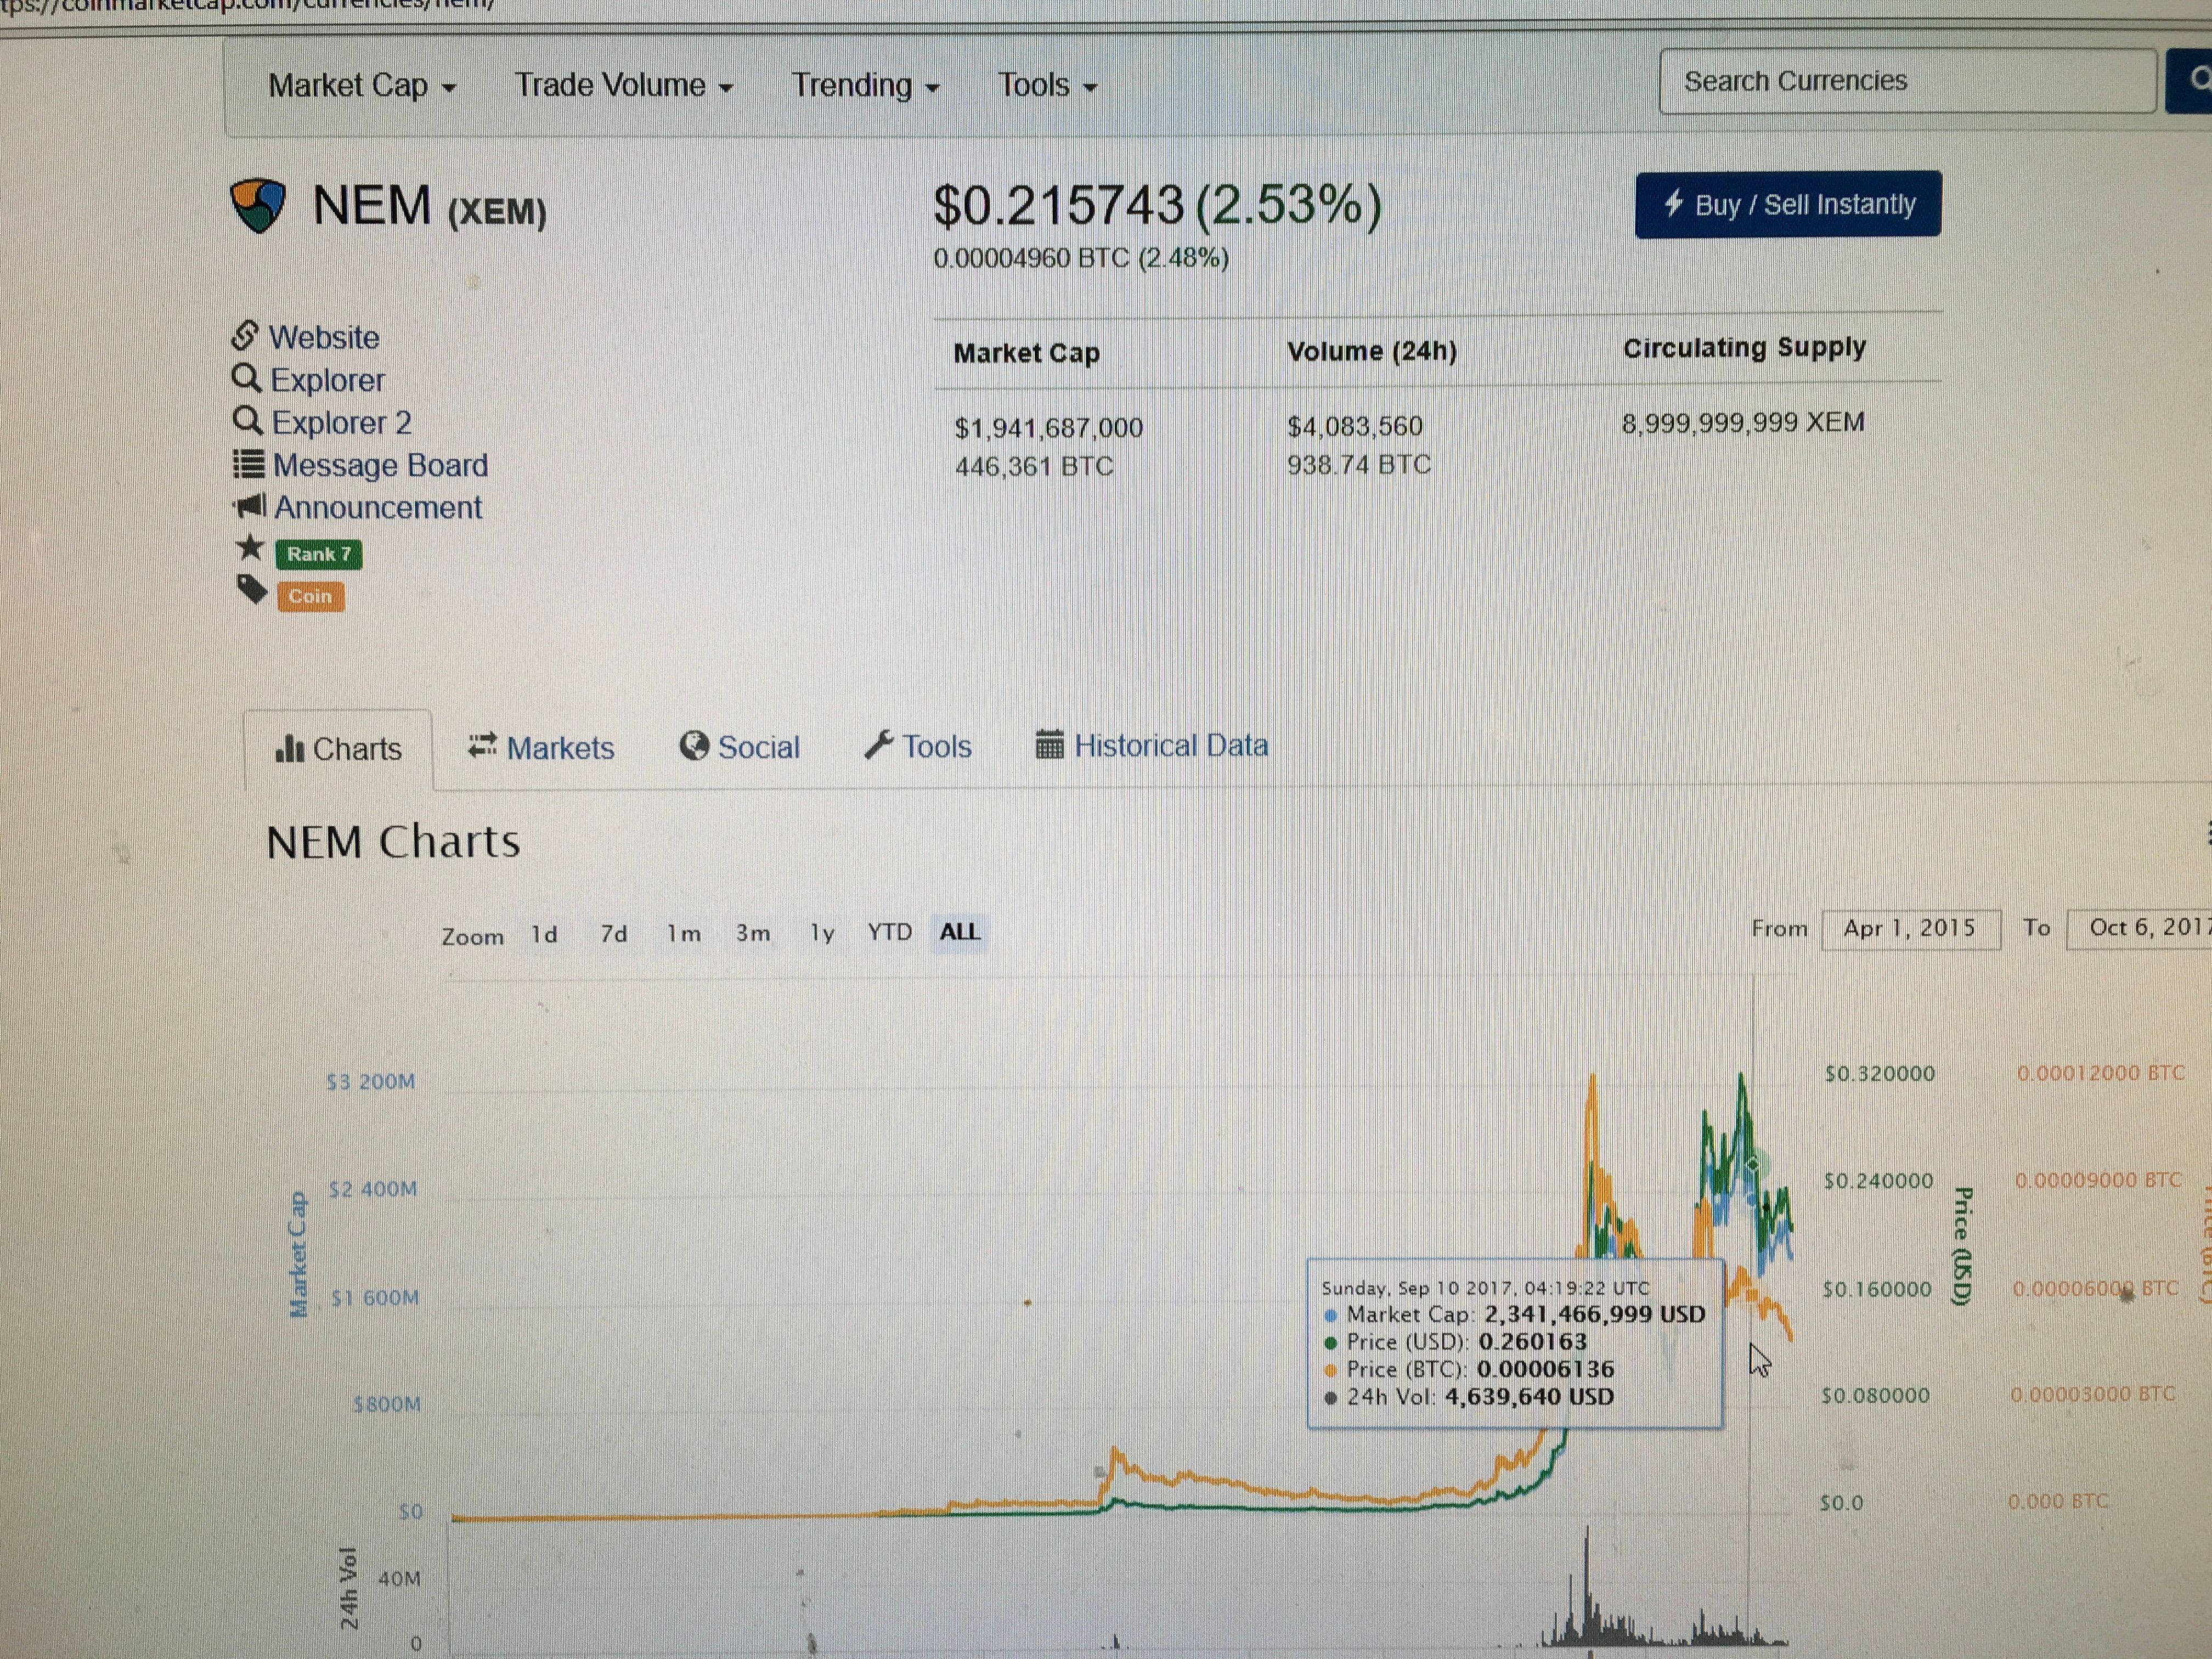Click the 446,361 BTC market cap
This screenshot has width=2212, height=1659.
[x=1034, y=467]
